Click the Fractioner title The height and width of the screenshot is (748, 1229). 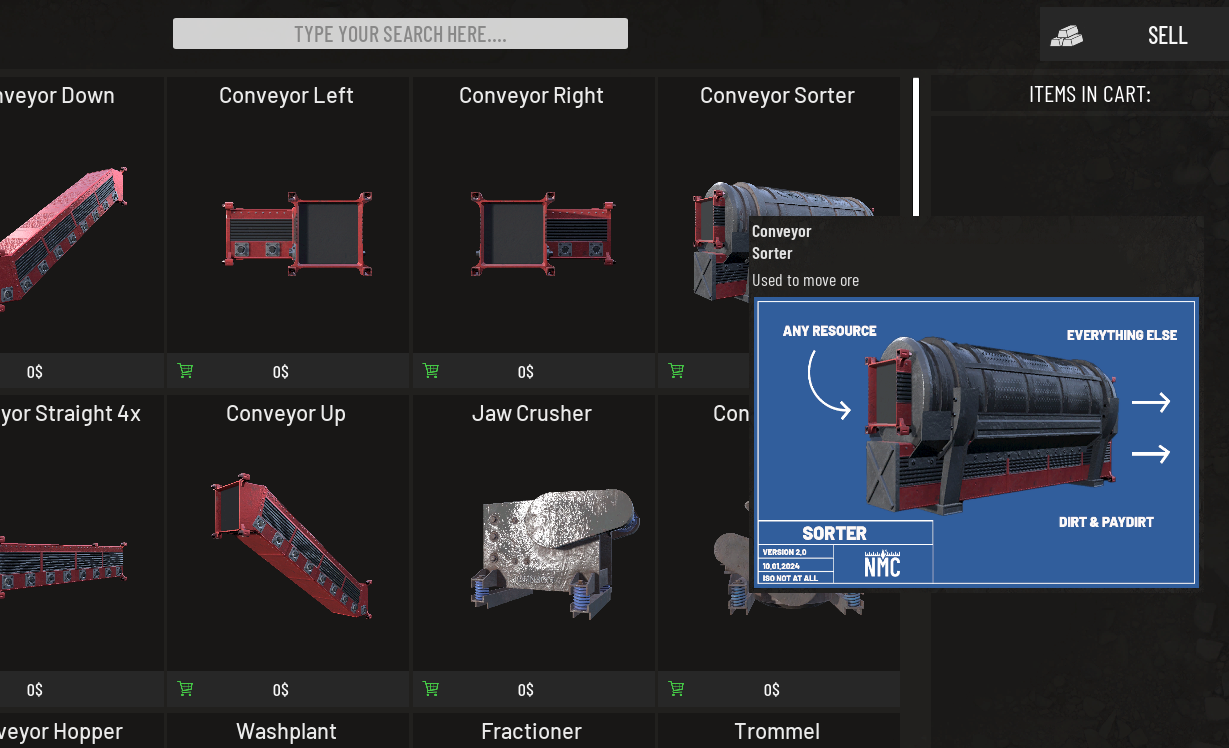pyautogui.click(x=531, y=732)
